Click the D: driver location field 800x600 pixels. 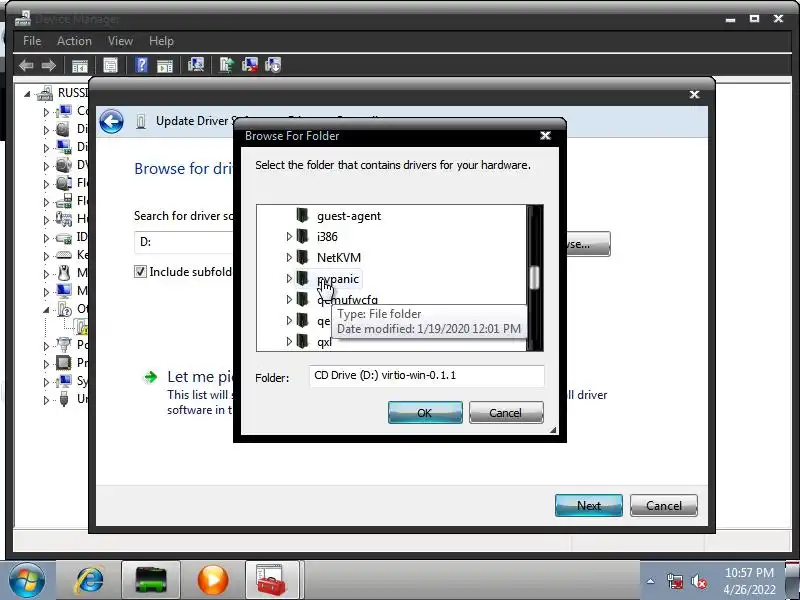pos(184,242)
